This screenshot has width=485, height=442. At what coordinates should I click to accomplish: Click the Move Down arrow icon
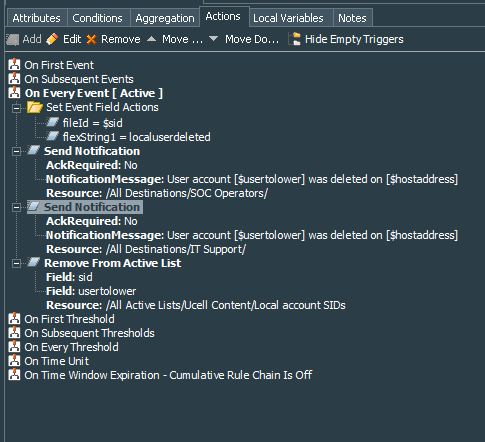point(213,39)
